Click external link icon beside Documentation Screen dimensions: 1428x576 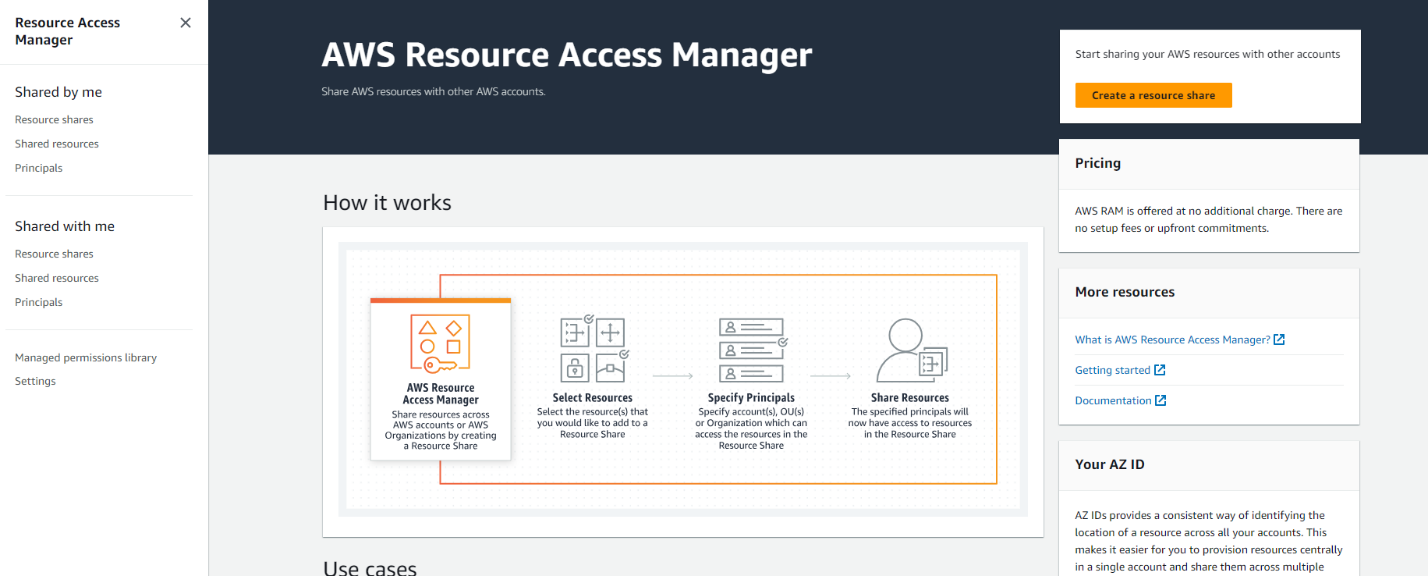point(1161,400)
